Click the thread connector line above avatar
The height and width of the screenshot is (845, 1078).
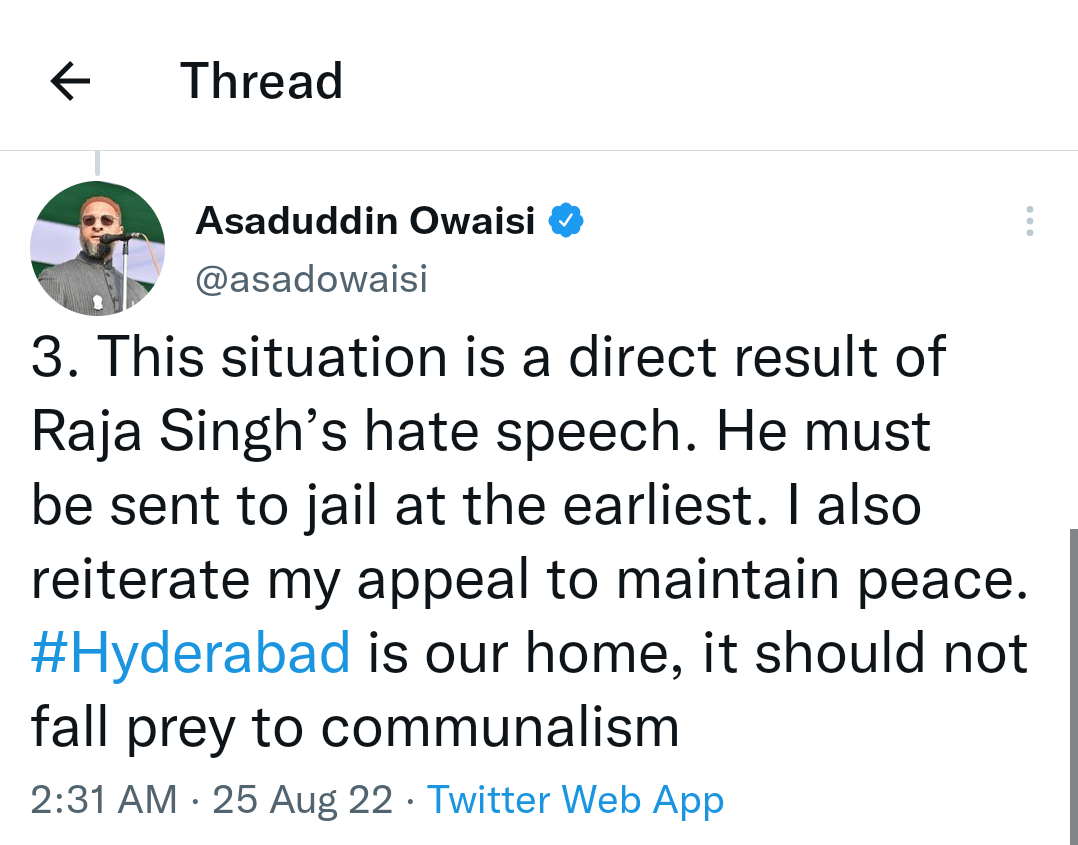[97, 163]
